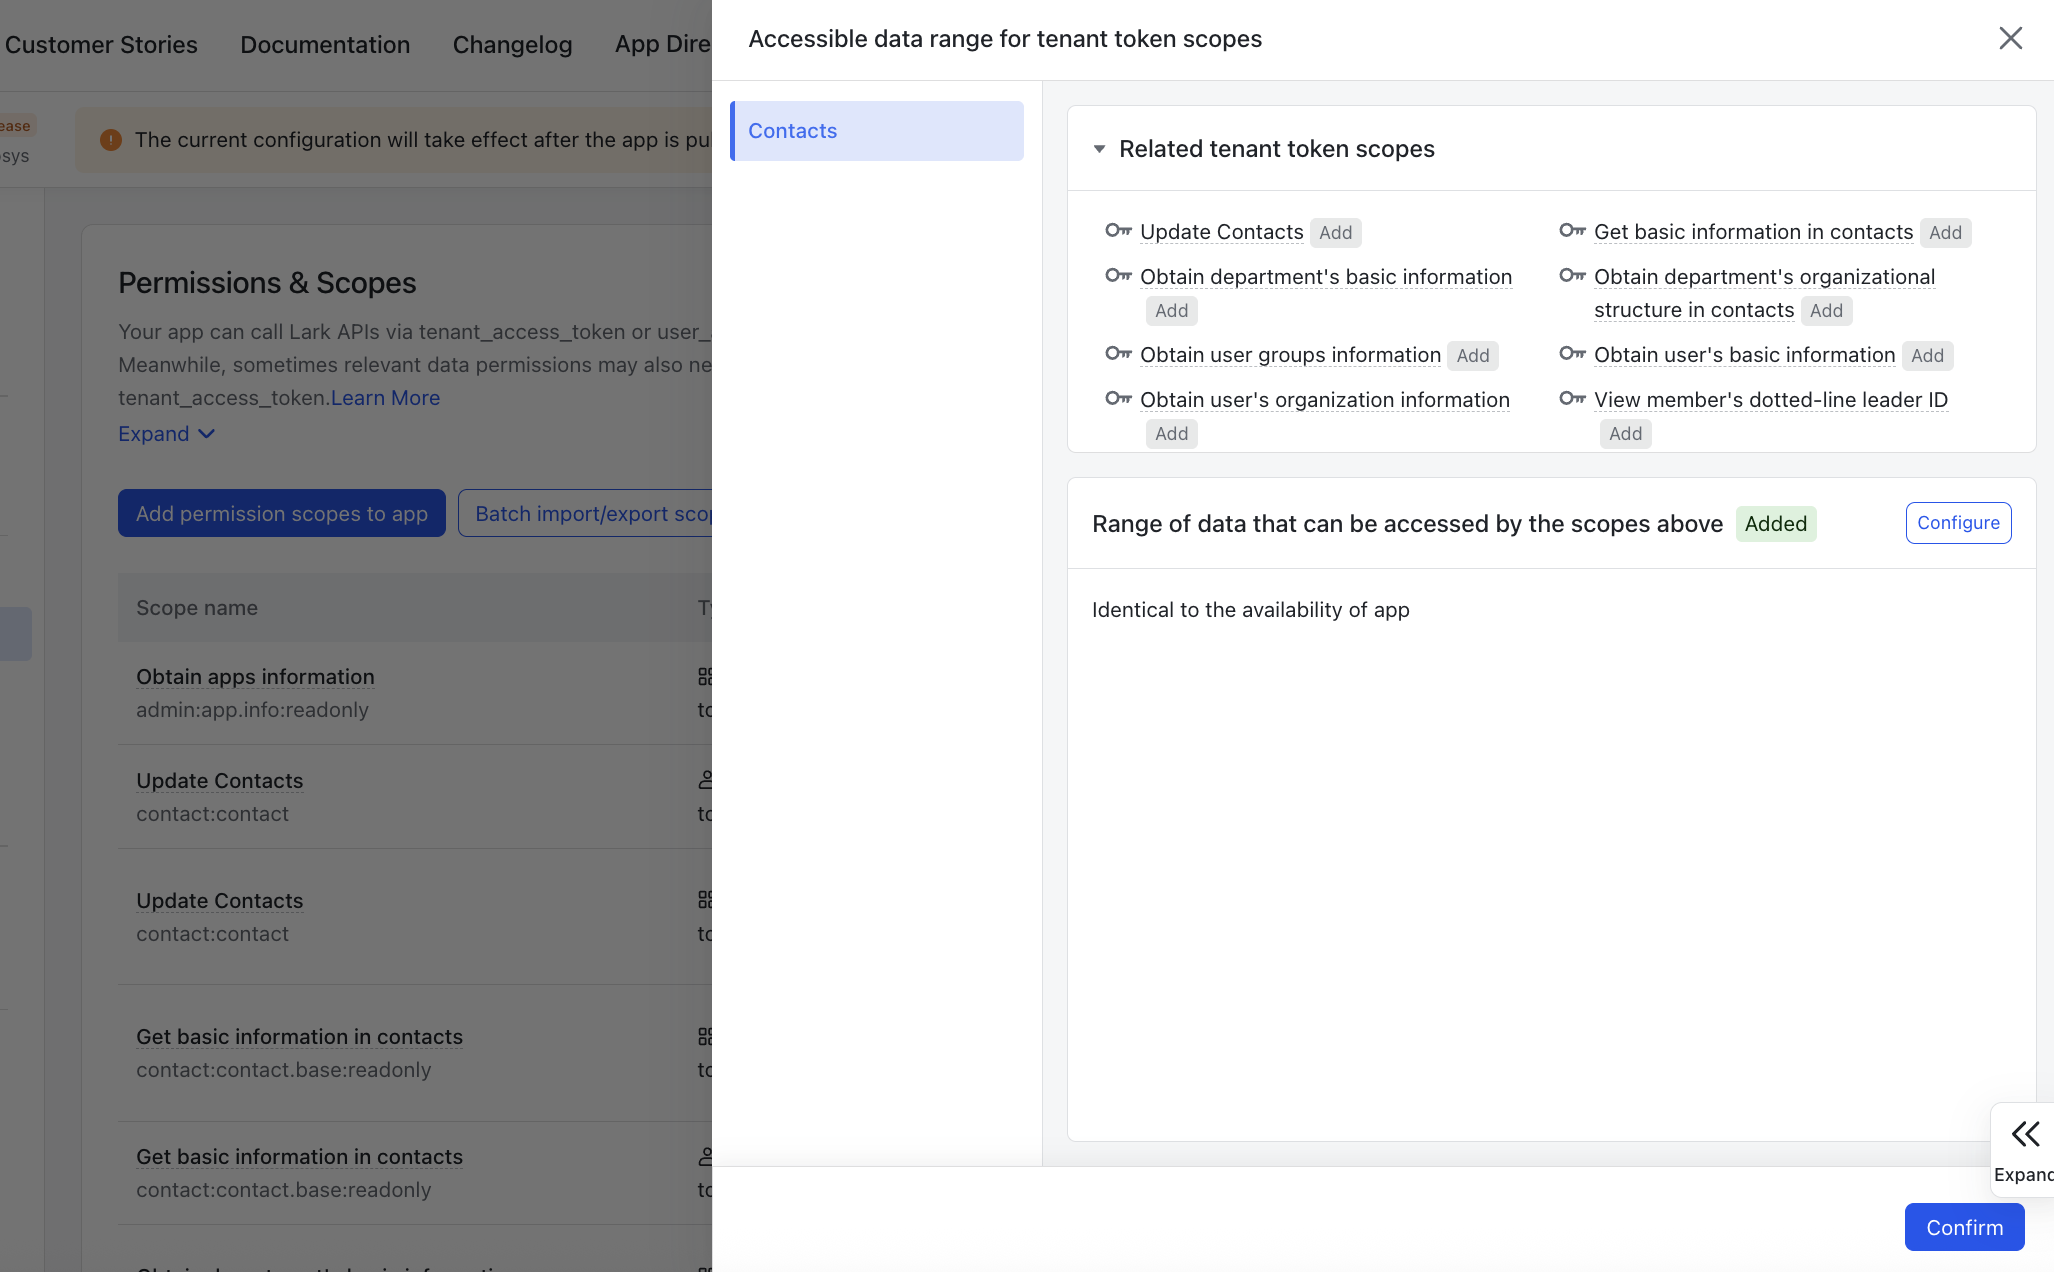Image resolution: width=2054 pixels, height=1272 pixels.
Task: Click Add permission scopes to app button
Action: click(282, 513)
